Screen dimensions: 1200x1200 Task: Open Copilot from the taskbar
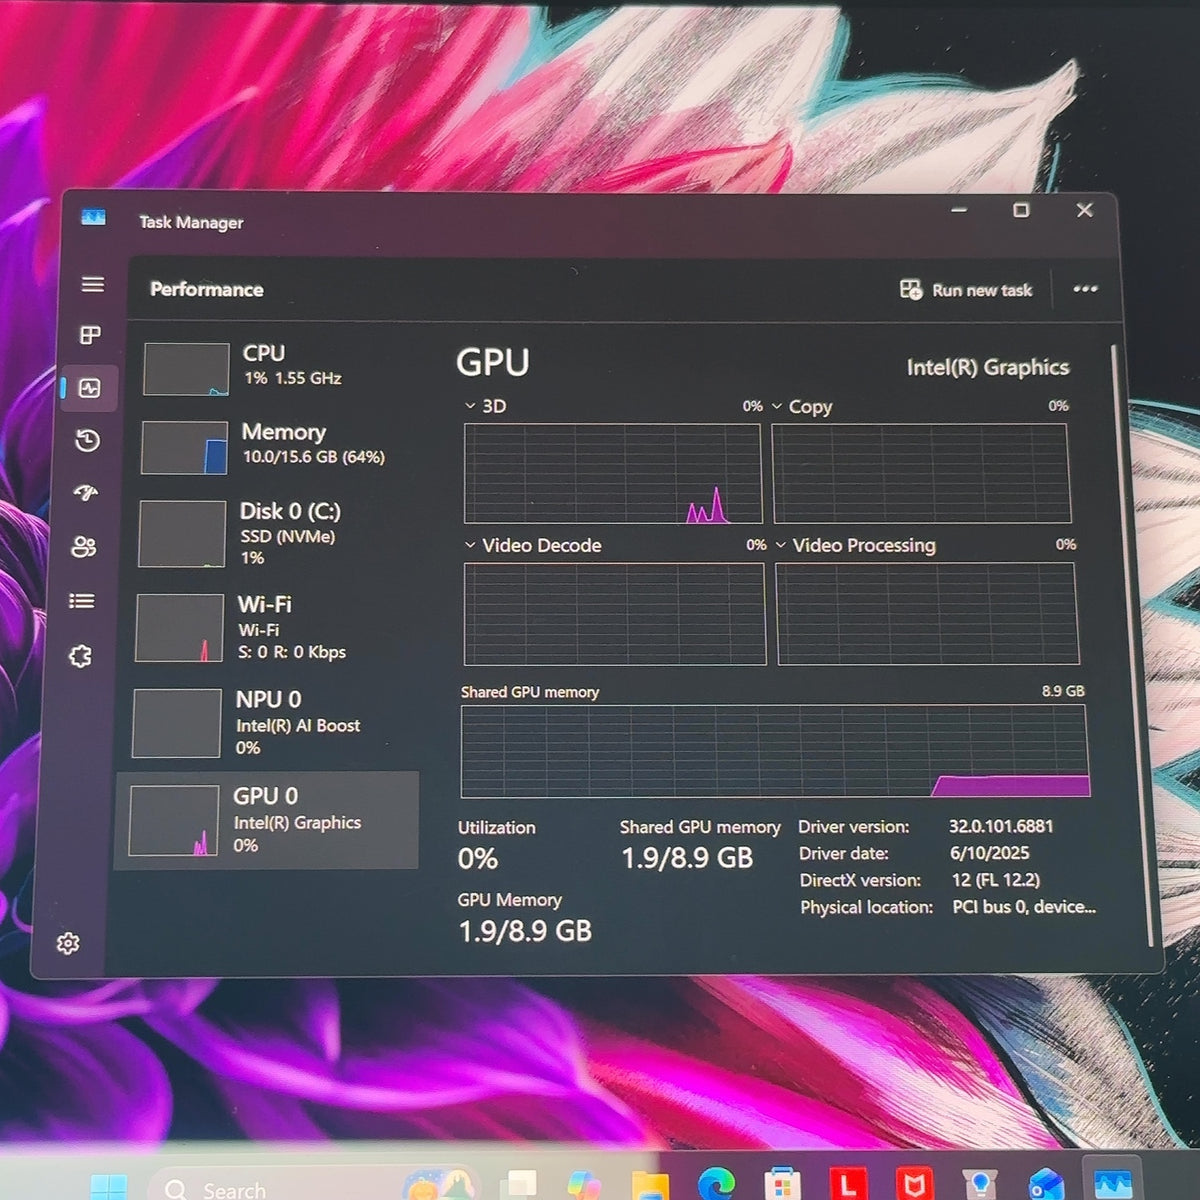[x=584, y=1186]
